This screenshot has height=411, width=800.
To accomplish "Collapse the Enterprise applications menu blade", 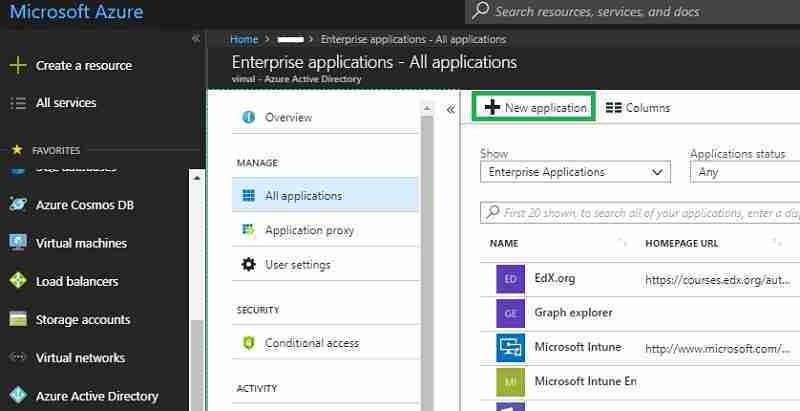I will tap(451, 109).
